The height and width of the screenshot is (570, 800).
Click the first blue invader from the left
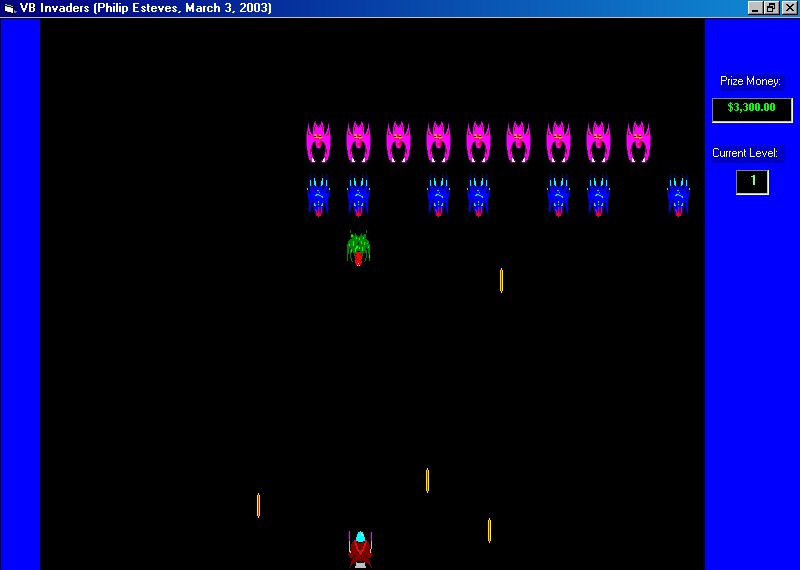(x=318, y=196)
